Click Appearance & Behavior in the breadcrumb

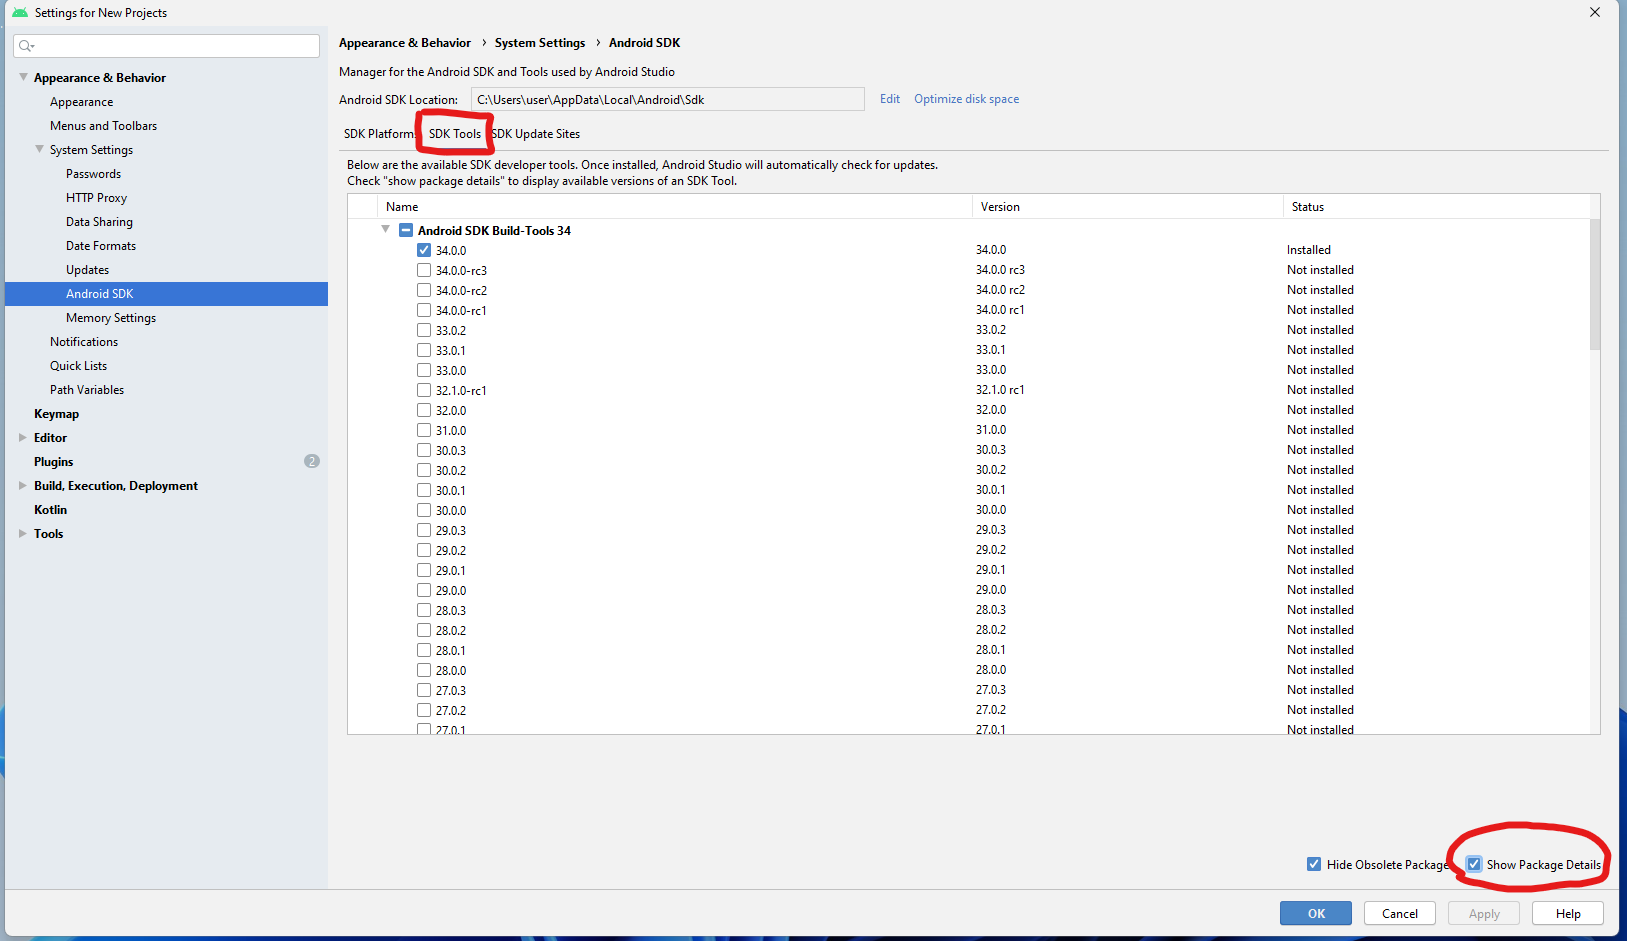tap(405, 43)
